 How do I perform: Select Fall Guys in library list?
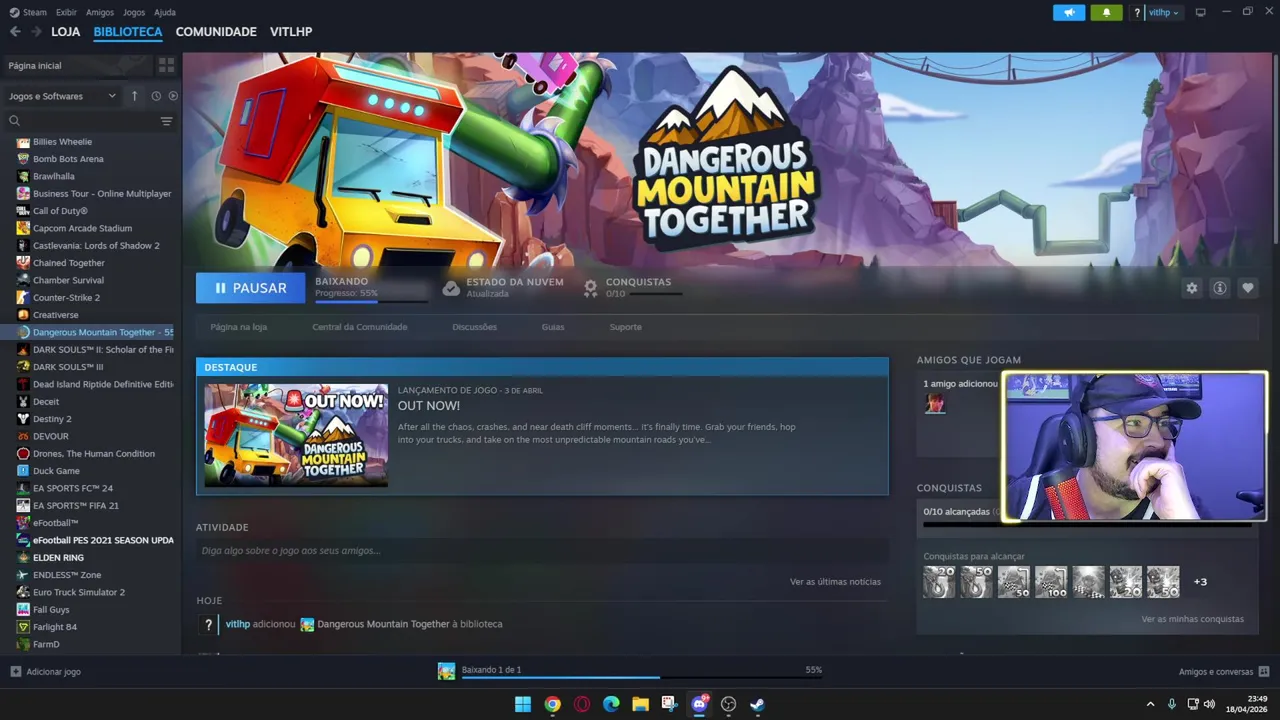(x=51, y=609)
